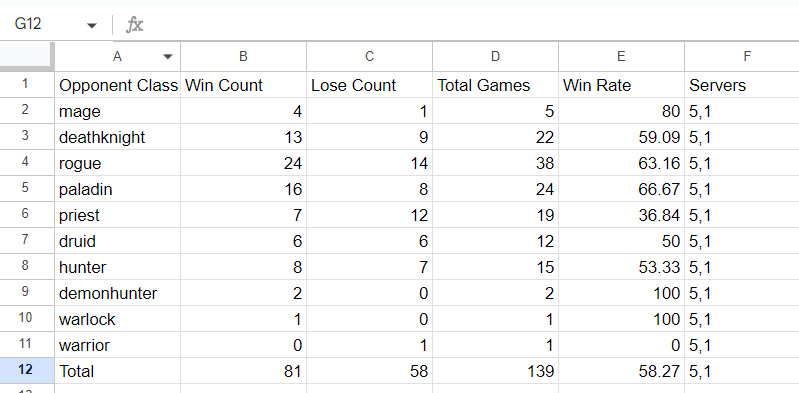Select the 'deathknight' cell
799x393 pixels.
[118, 137]
